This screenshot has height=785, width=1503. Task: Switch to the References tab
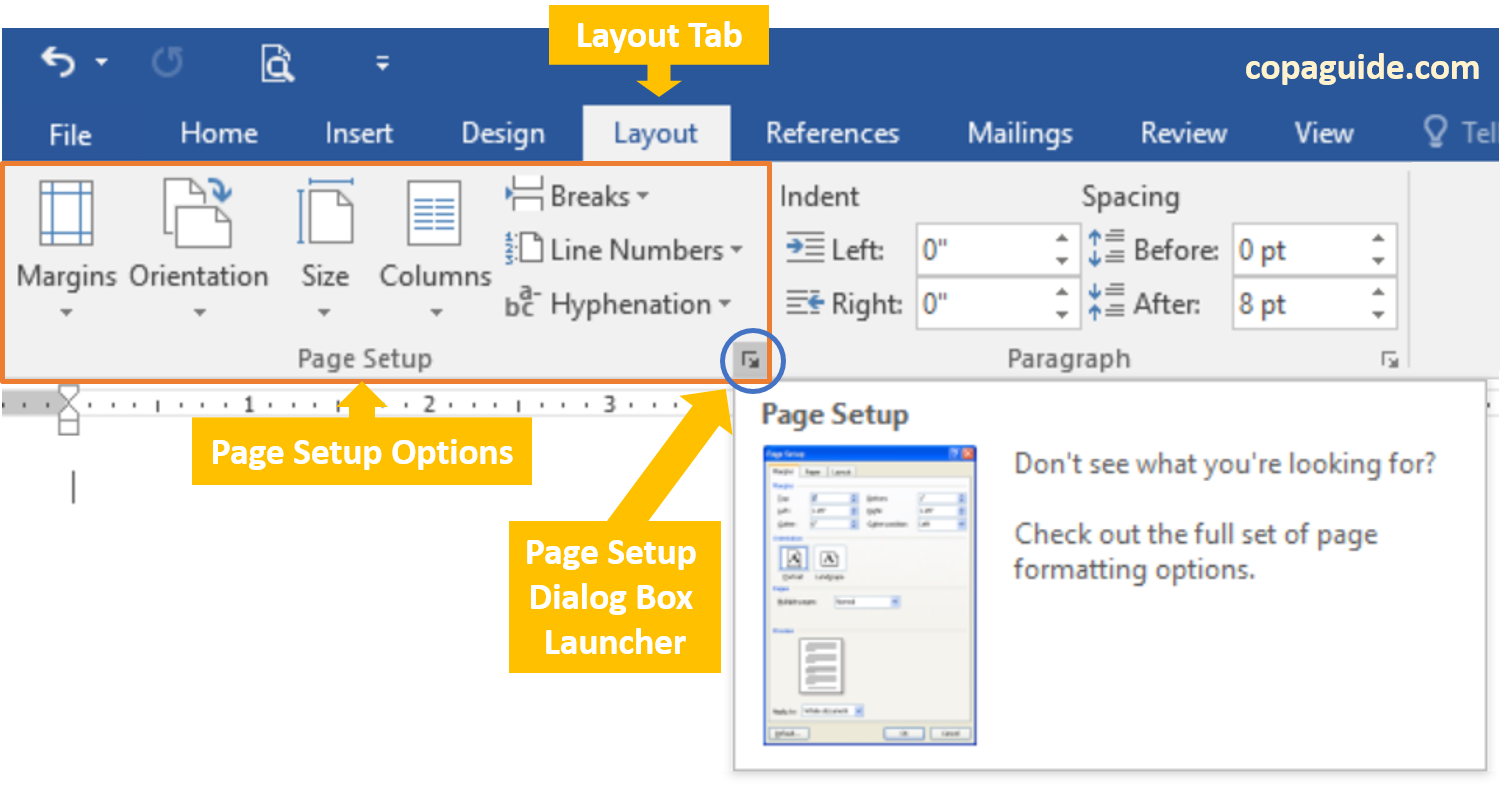(832, 132)
